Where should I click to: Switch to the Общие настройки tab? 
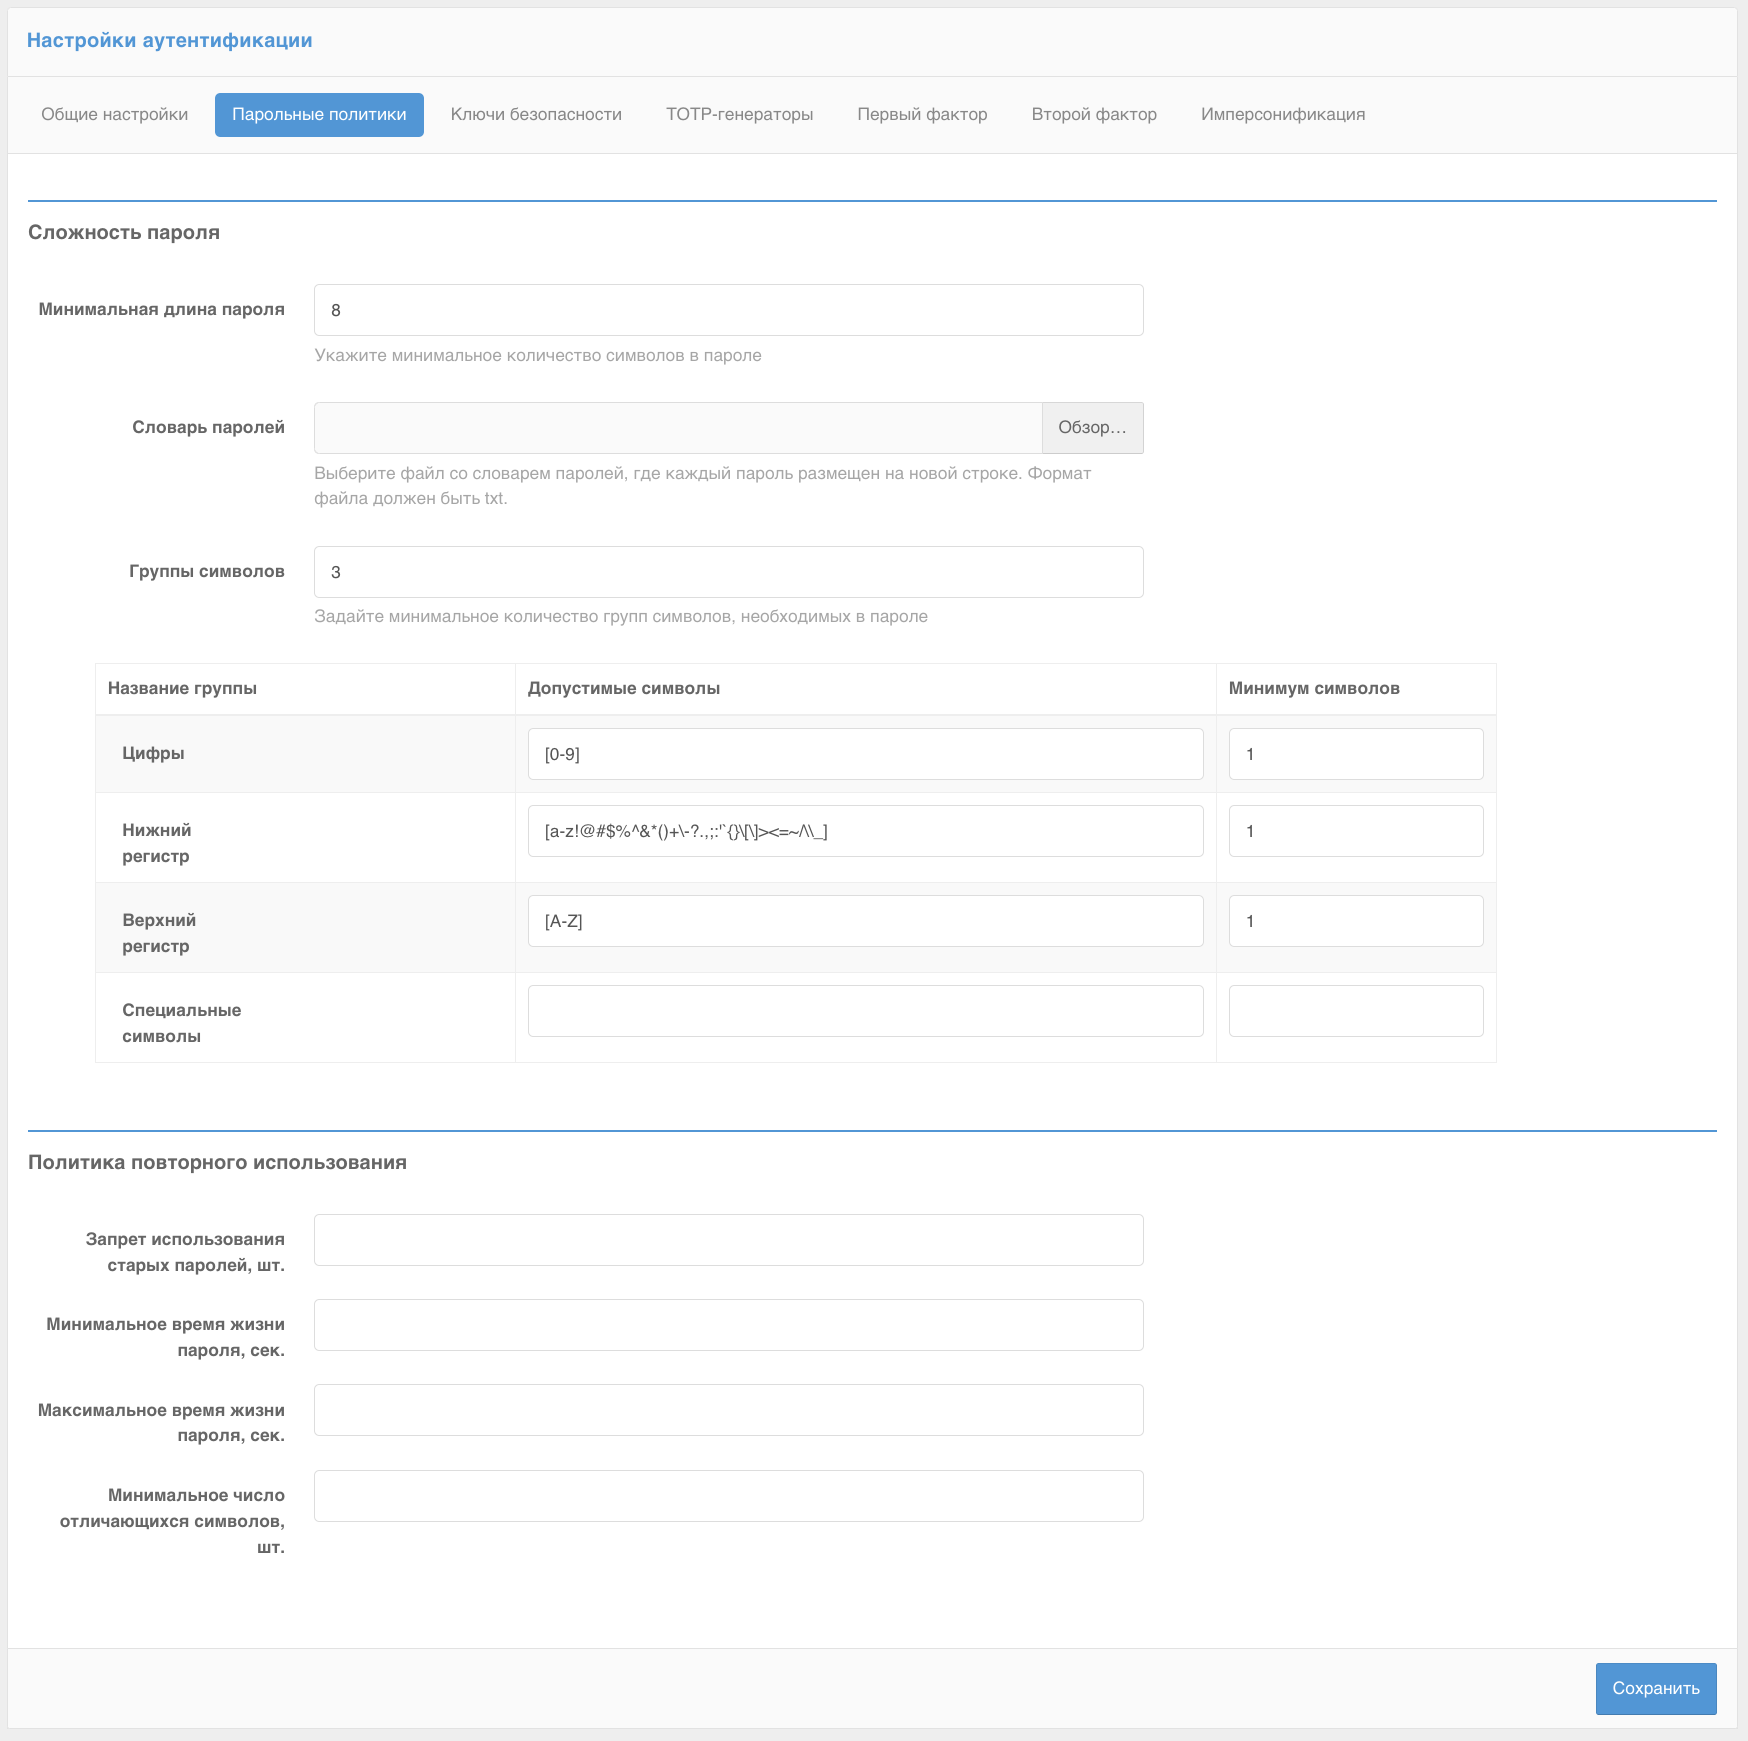(113, 114)
